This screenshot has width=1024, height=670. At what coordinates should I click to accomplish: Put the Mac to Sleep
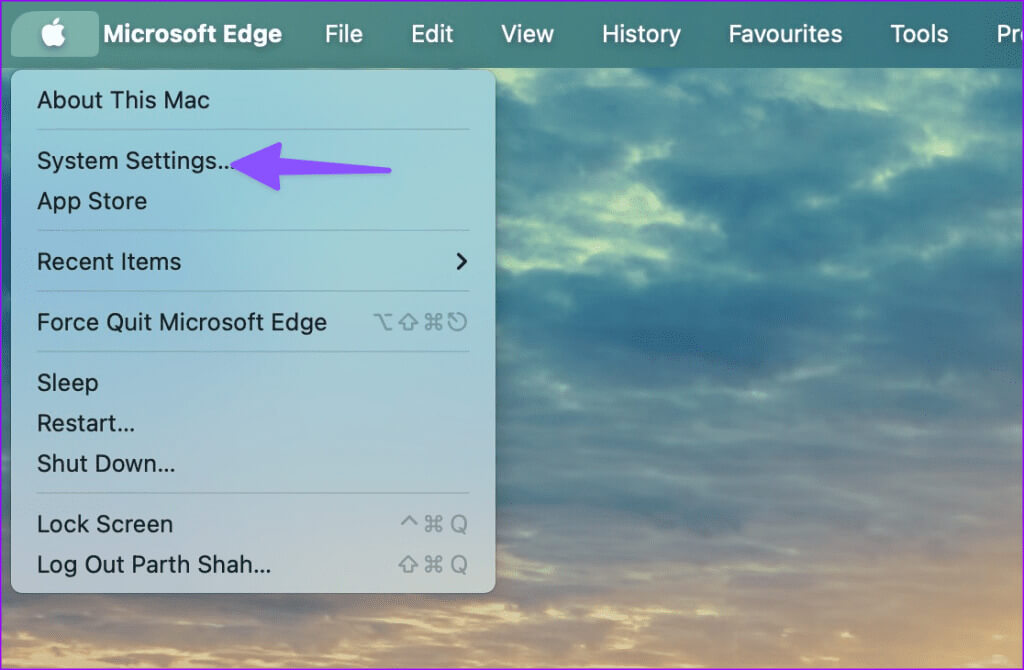(x=253, y=383)
